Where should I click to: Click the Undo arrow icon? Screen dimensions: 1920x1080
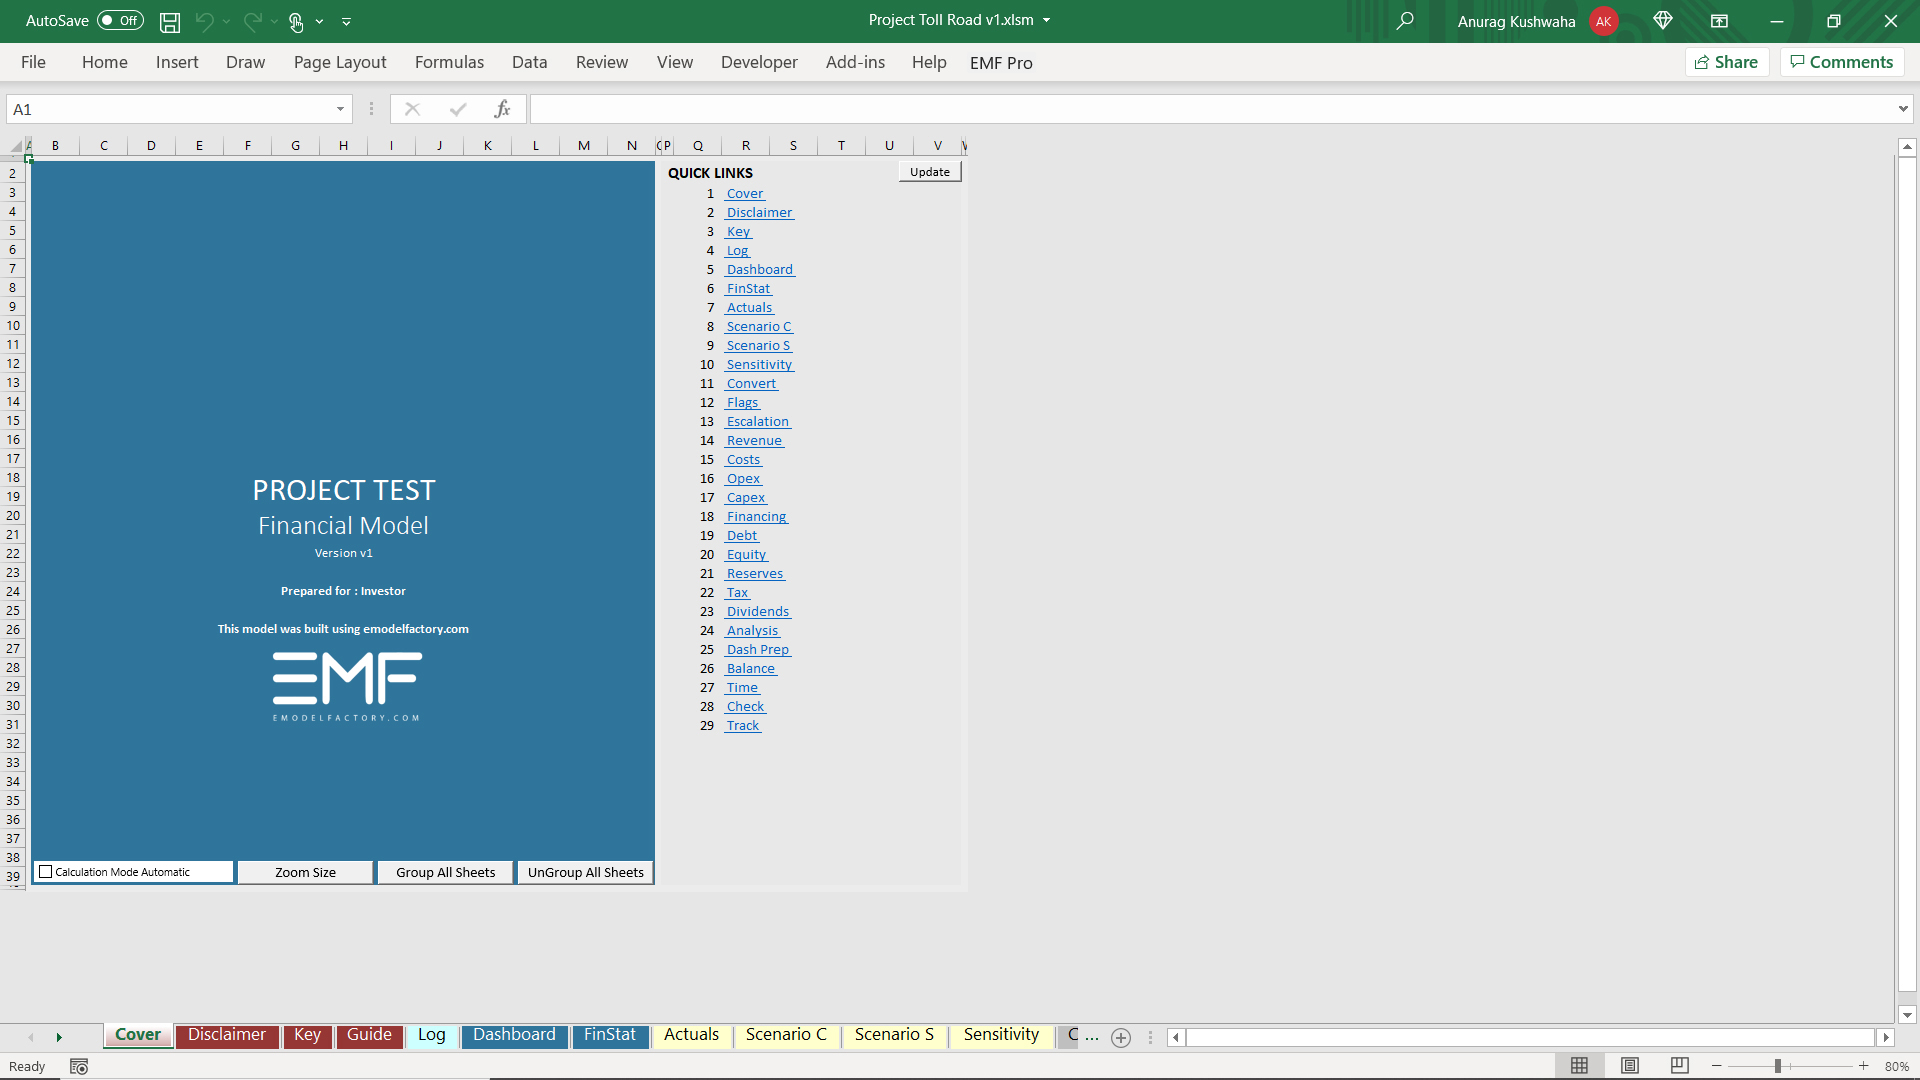(x=205, y=21)
